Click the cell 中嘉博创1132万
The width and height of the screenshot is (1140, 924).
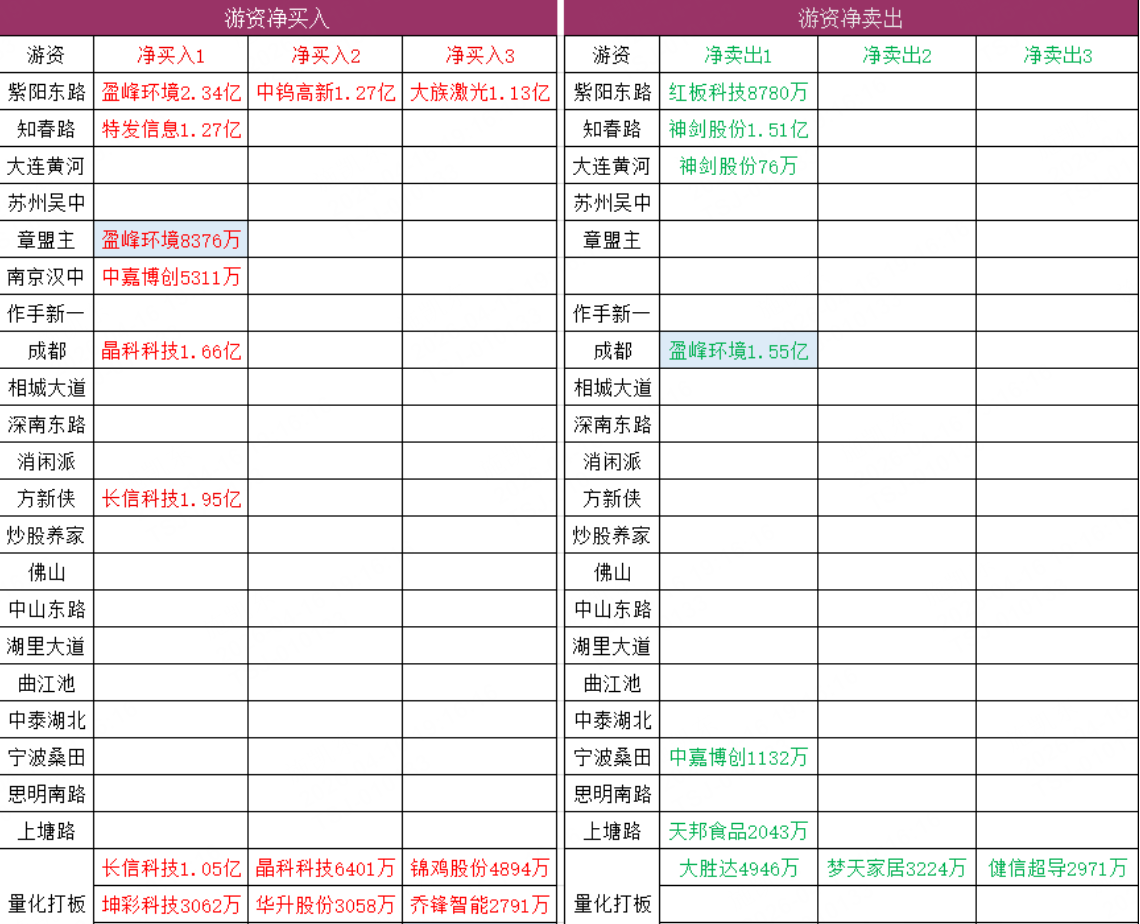(738, 758)
